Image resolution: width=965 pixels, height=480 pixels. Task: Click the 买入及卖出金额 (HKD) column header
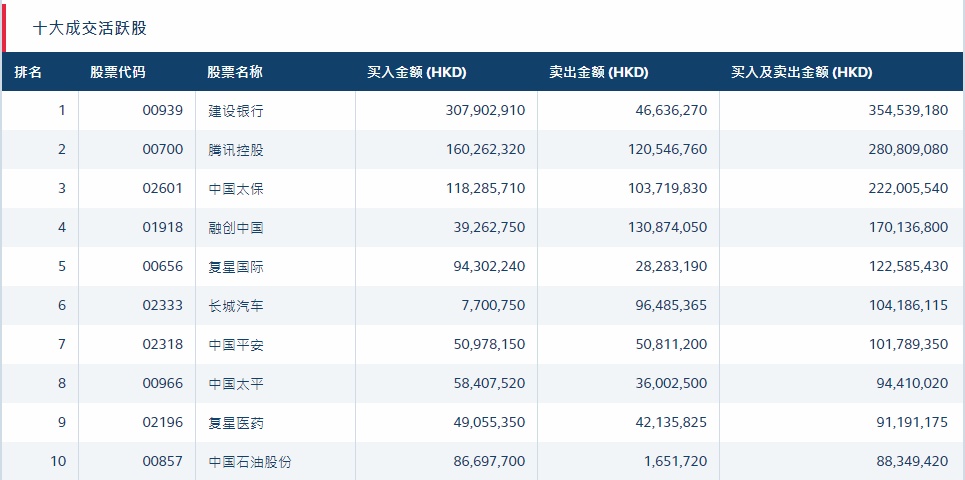tap(801, 72)
